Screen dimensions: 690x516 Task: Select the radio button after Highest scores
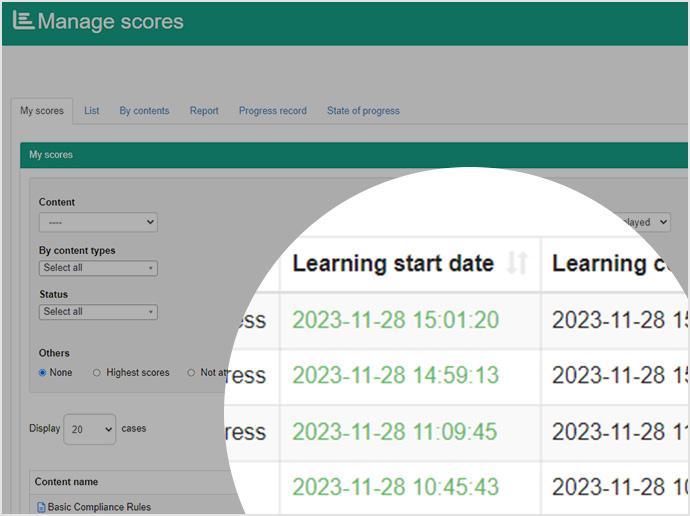(x=191, y=373)
